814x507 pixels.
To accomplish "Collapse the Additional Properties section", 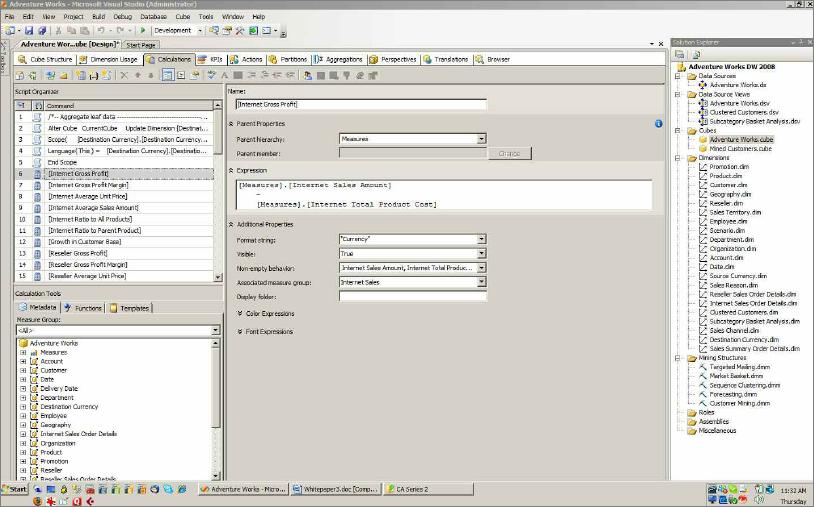I will (x=231, y=225).
